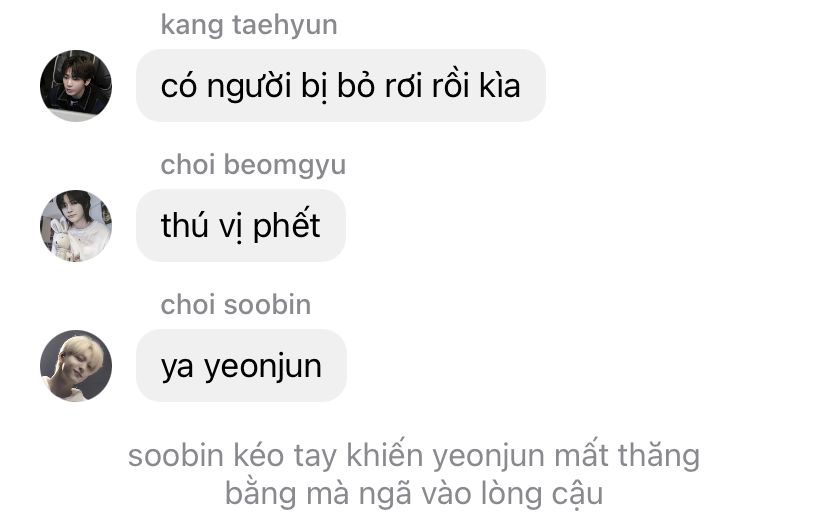The width and height of the screenshot is (828, 525).
Task: Click the word "soobin" in the gray narration
Action: coord(176,455)
